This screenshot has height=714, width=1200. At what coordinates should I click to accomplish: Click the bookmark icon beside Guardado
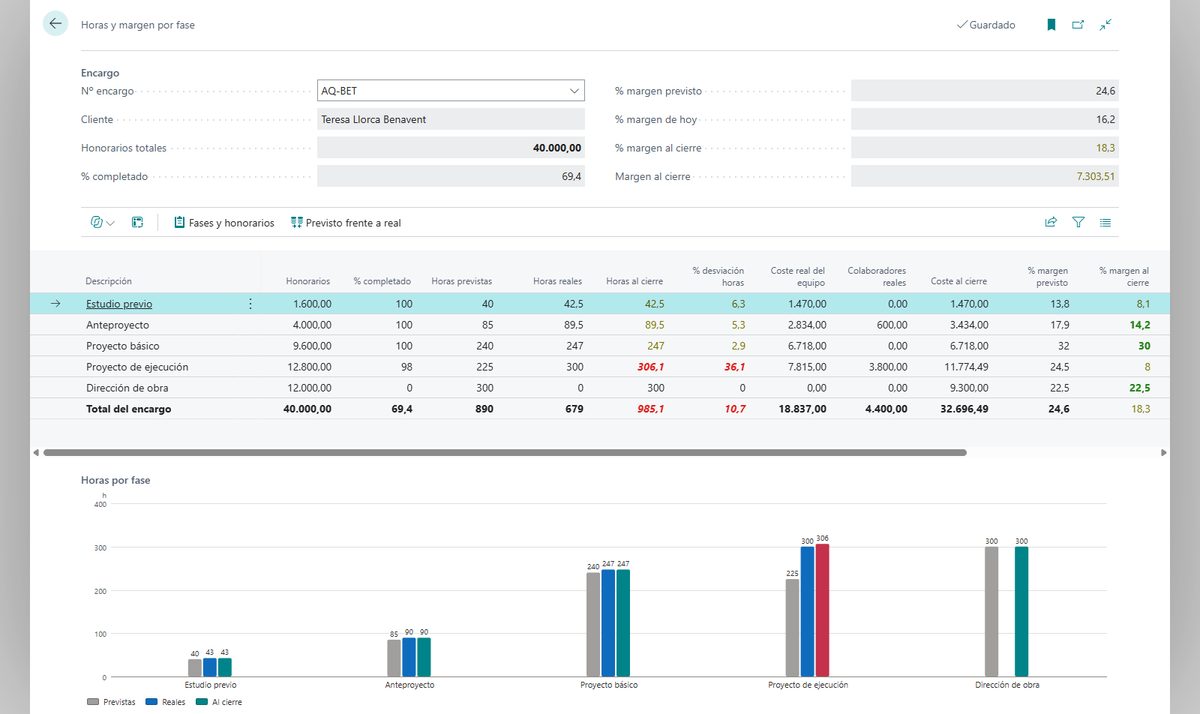tap(1051, 25)
